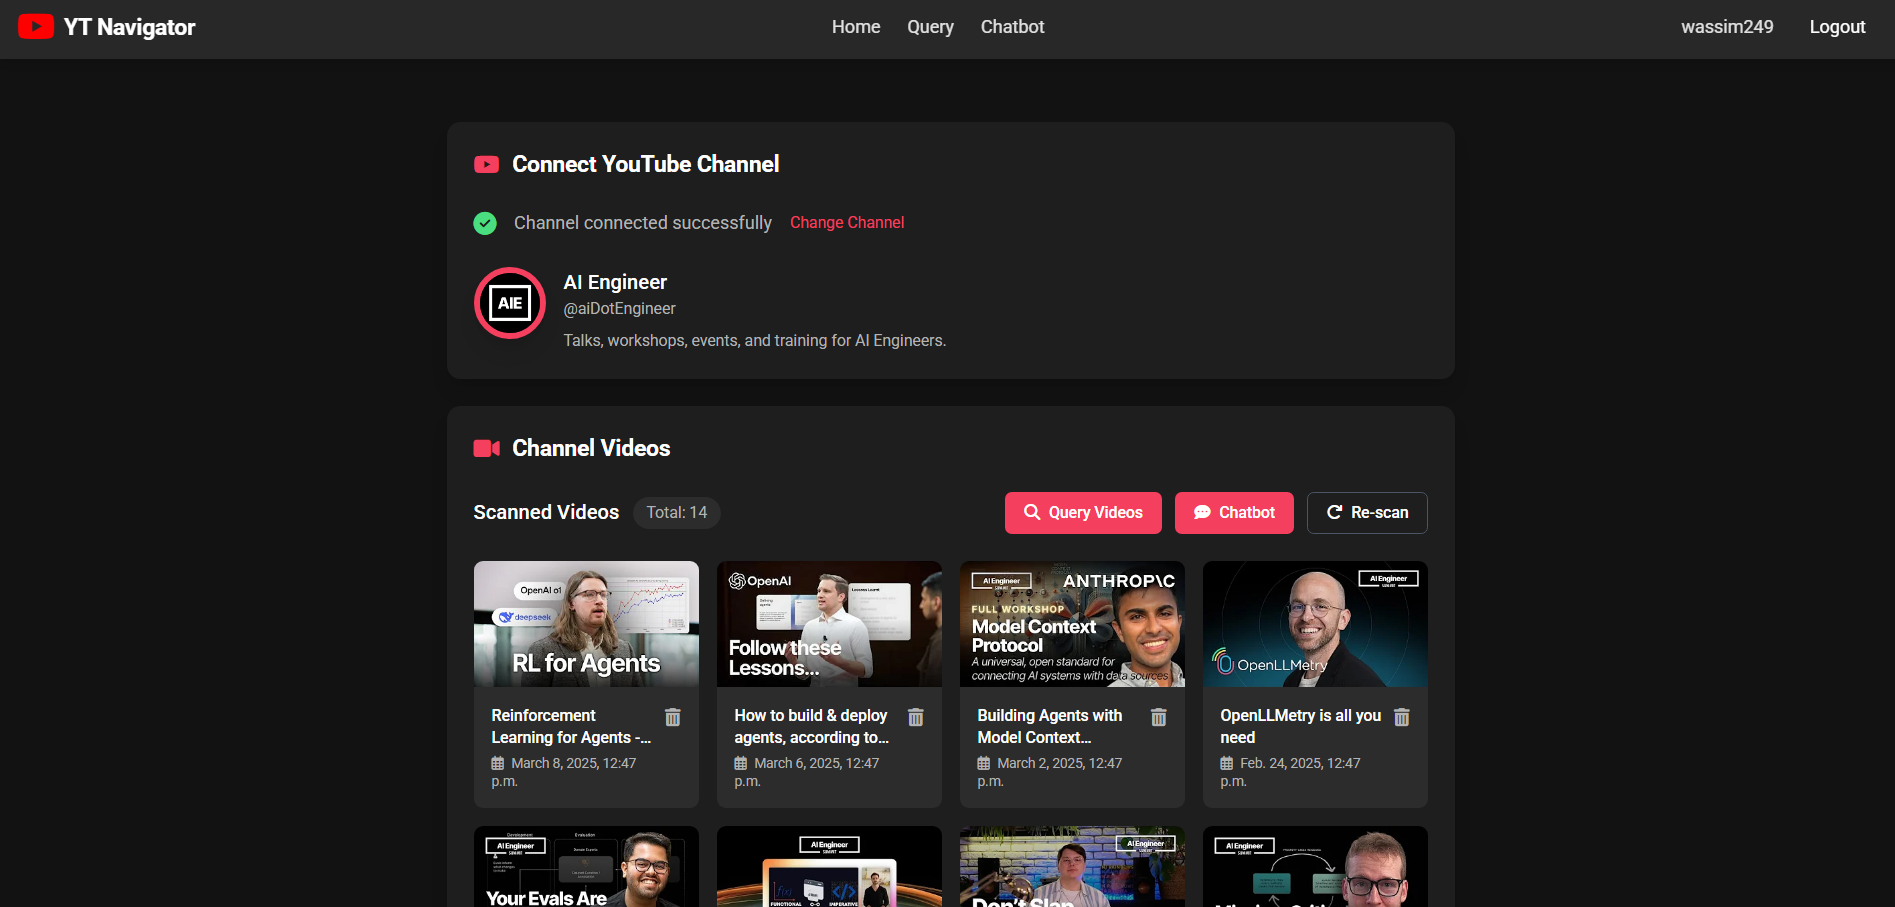Open the Model Context Protocol workshop thumbnail

click(1072, 624)
